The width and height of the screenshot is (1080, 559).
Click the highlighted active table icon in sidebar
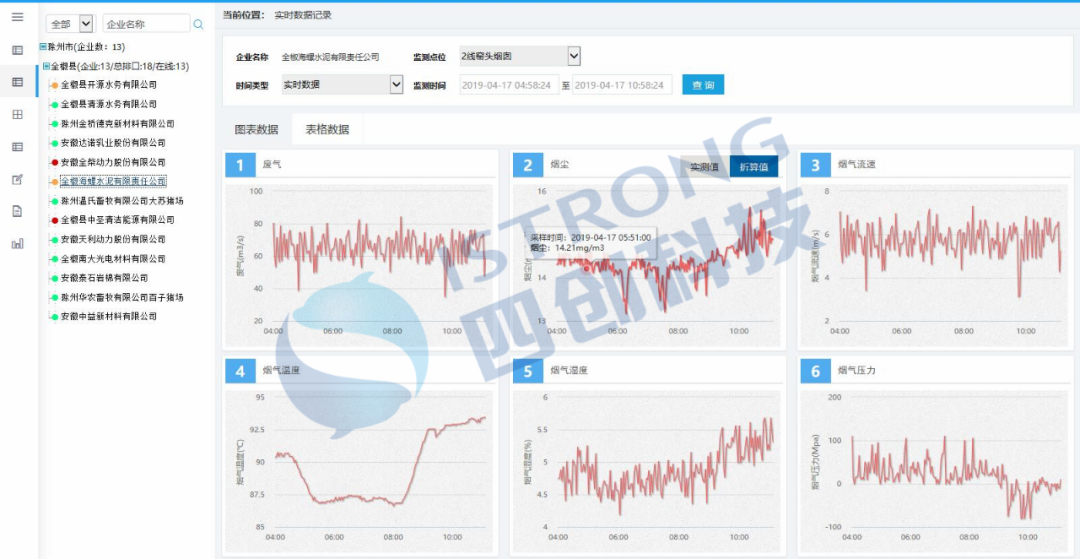point(18,82)
